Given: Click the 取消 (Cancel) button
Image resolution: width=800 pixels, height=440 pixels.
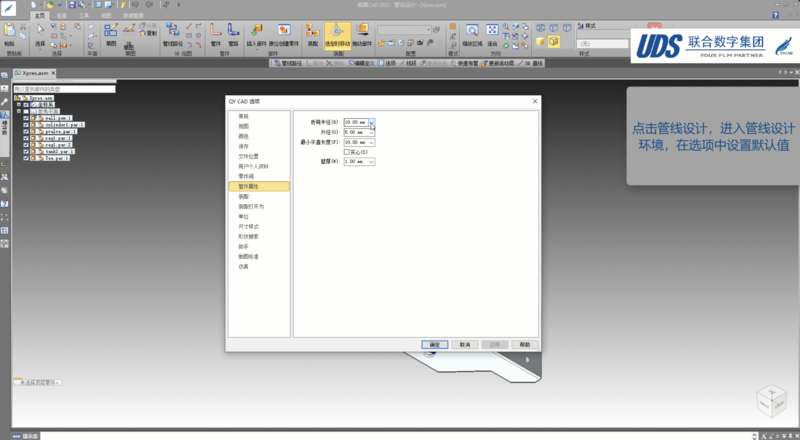Looking at the screenshot, I should pyautogui.click(x=464, y=344).
